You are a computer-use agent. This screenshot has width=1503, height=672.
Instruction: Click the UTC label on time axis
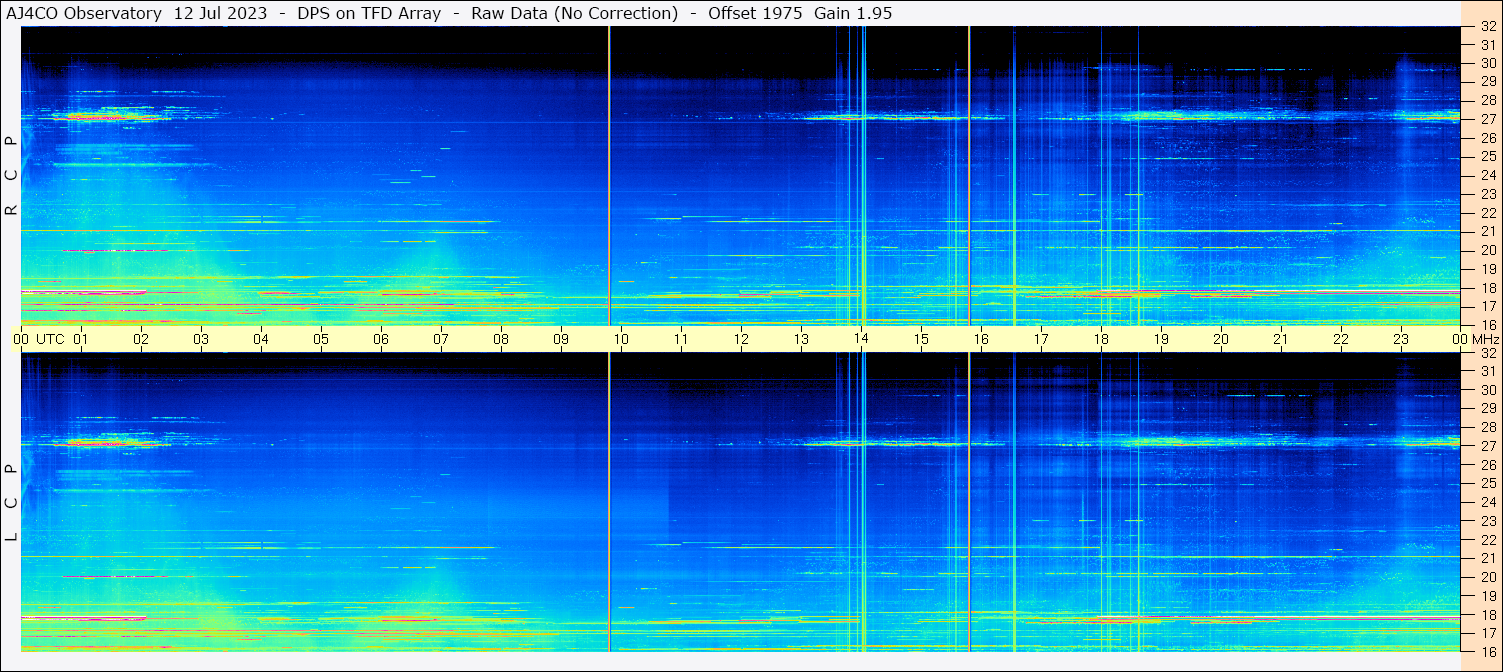coord(50,339)
